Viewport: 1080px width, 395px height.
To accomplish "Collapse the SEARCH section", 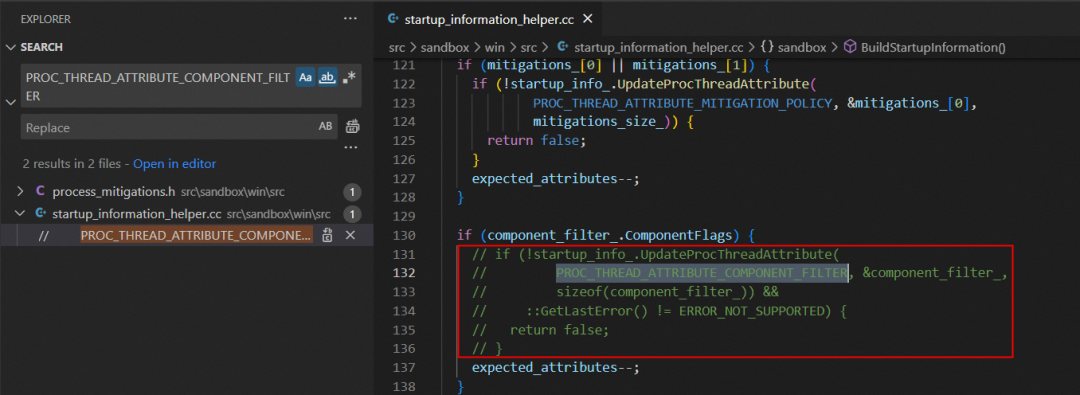I will point(10,47).
